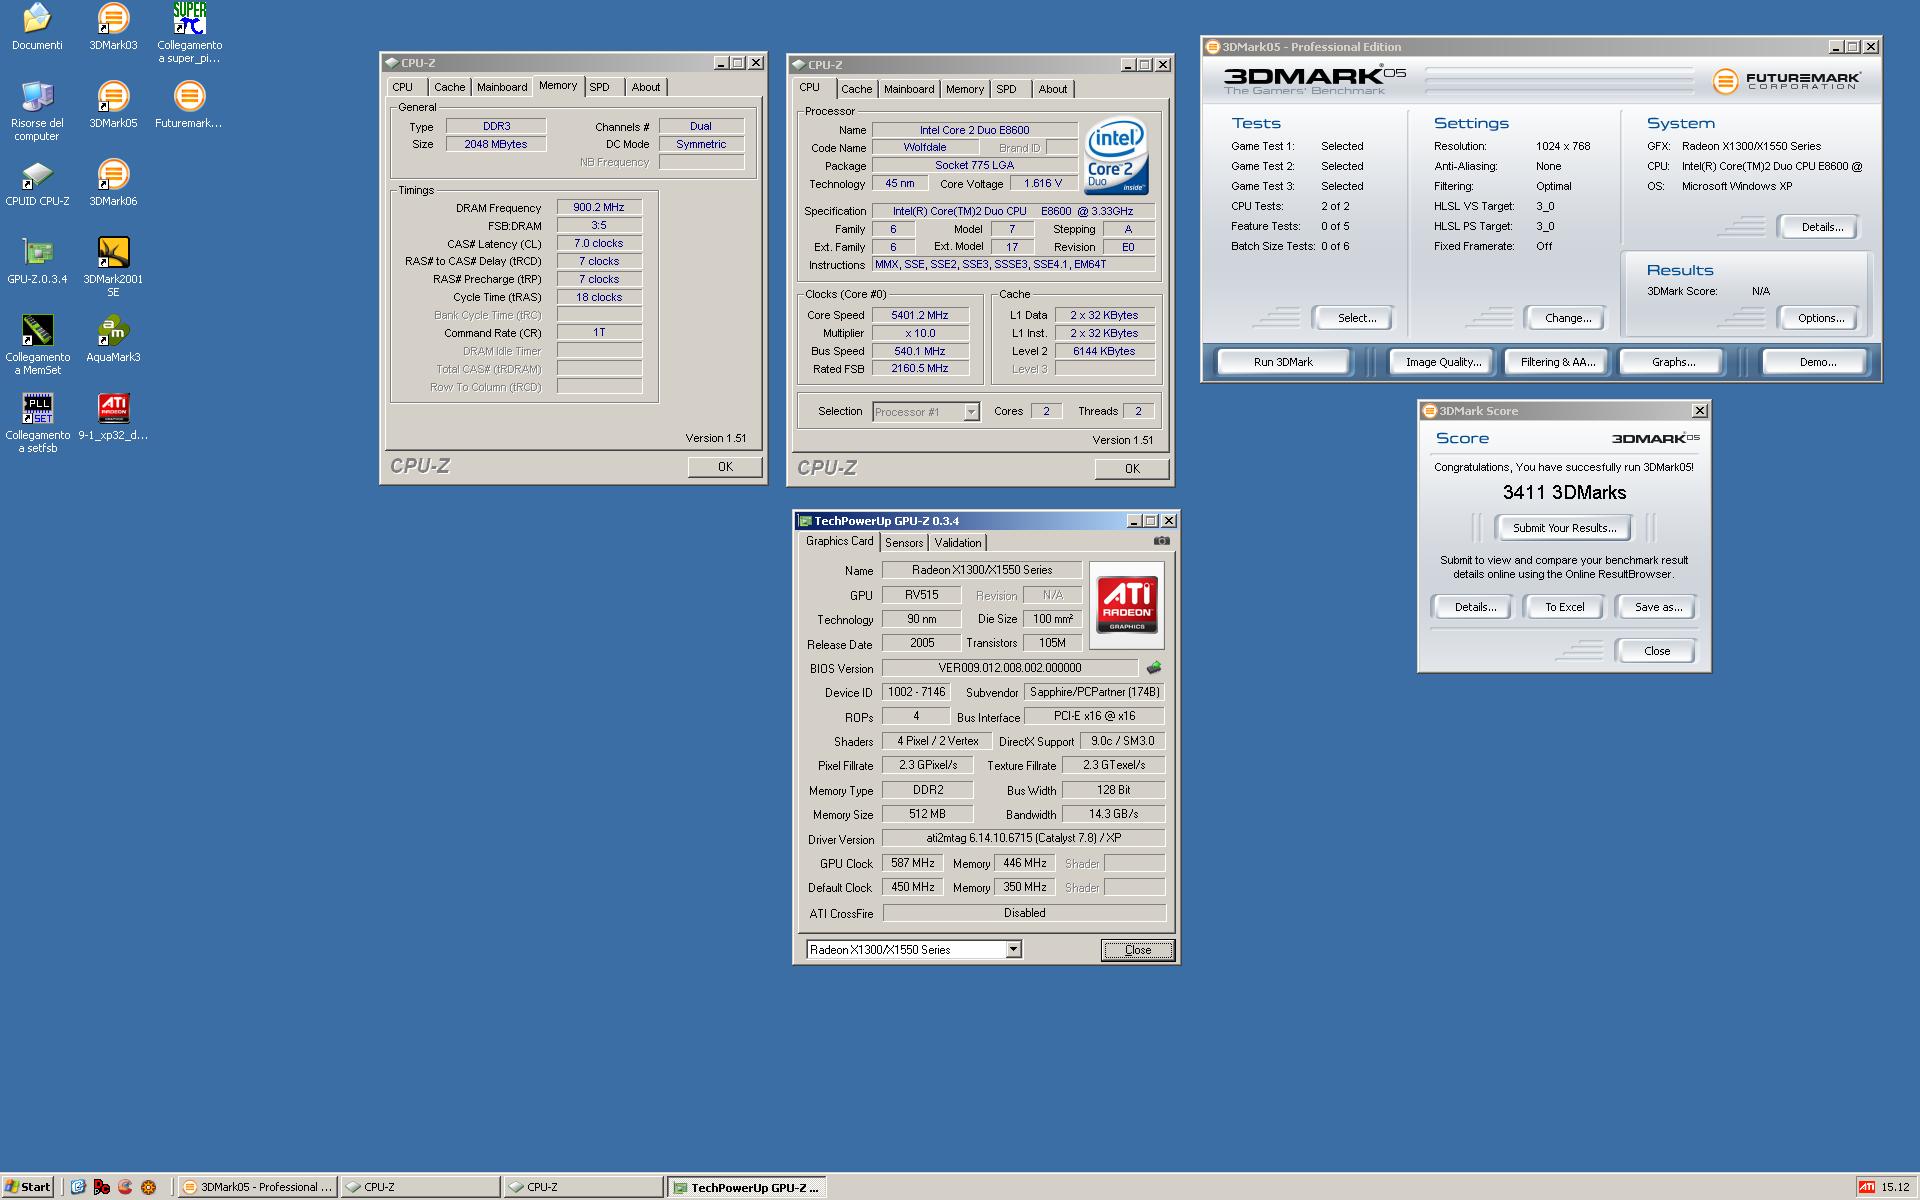This screenshot has width=1920, height=1200.
Task: Click the Internet Explorer quick launch icon
Action: 78,1187
